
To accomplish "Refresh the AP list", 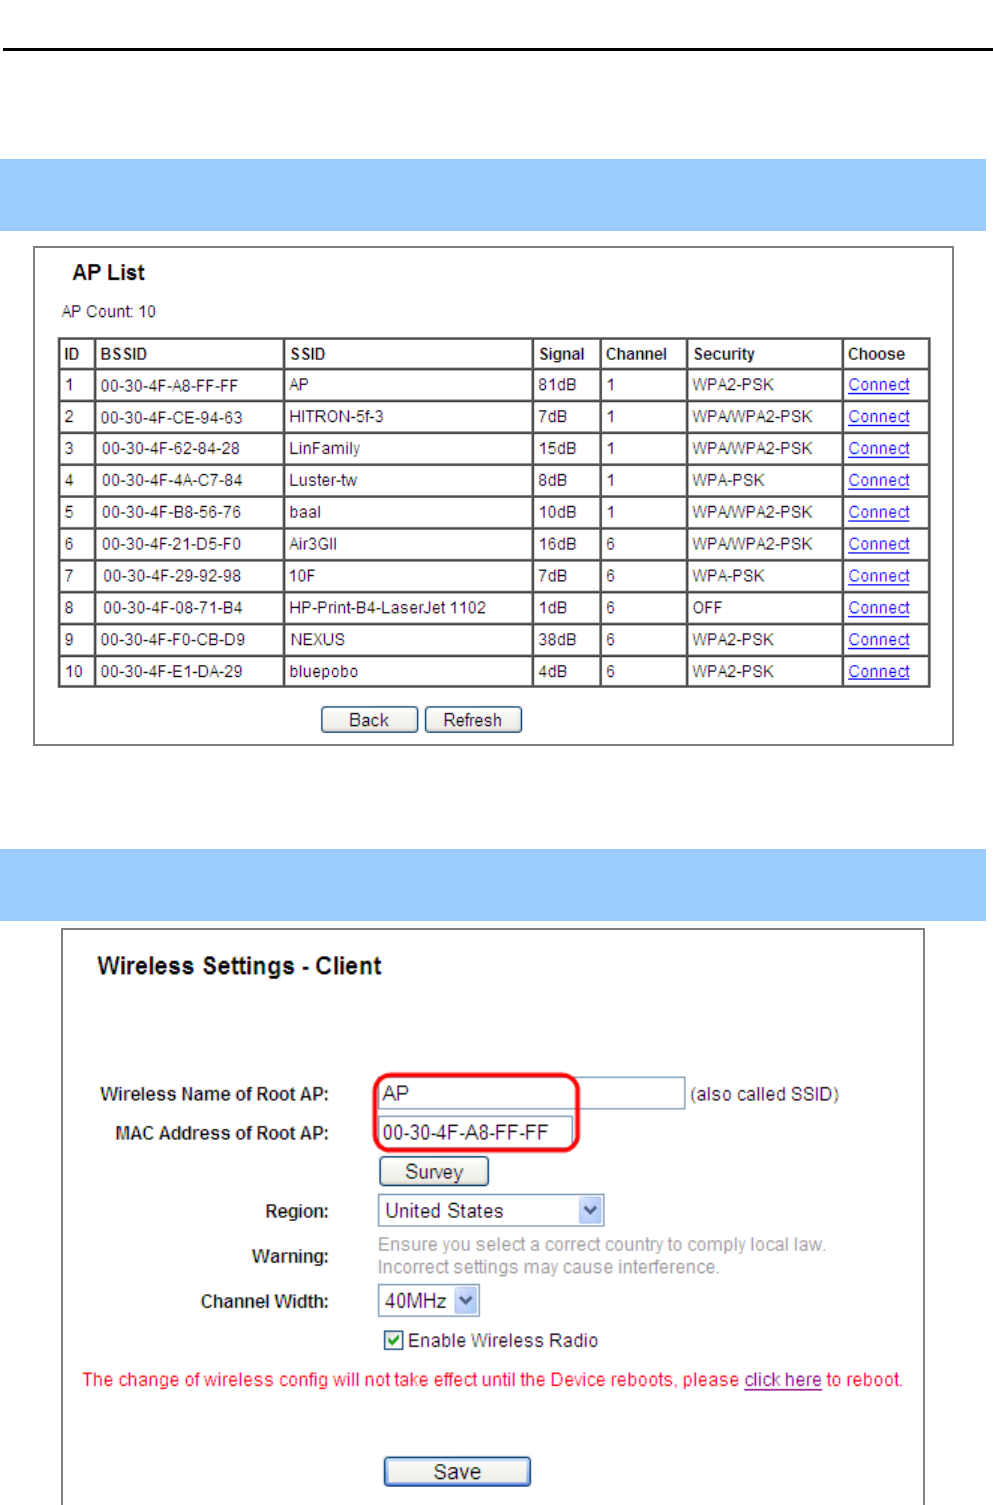I will (x=473, y=720).
